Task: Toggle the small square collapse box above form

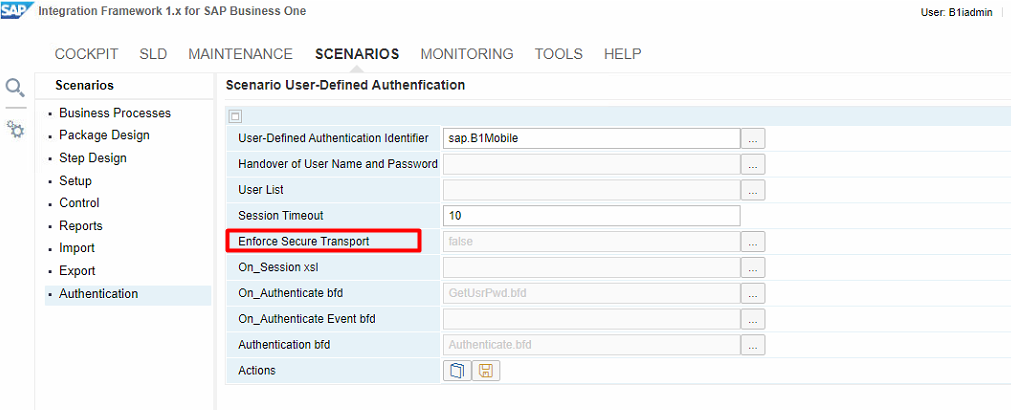Action: pyautogui.click(x=235, y=117)
